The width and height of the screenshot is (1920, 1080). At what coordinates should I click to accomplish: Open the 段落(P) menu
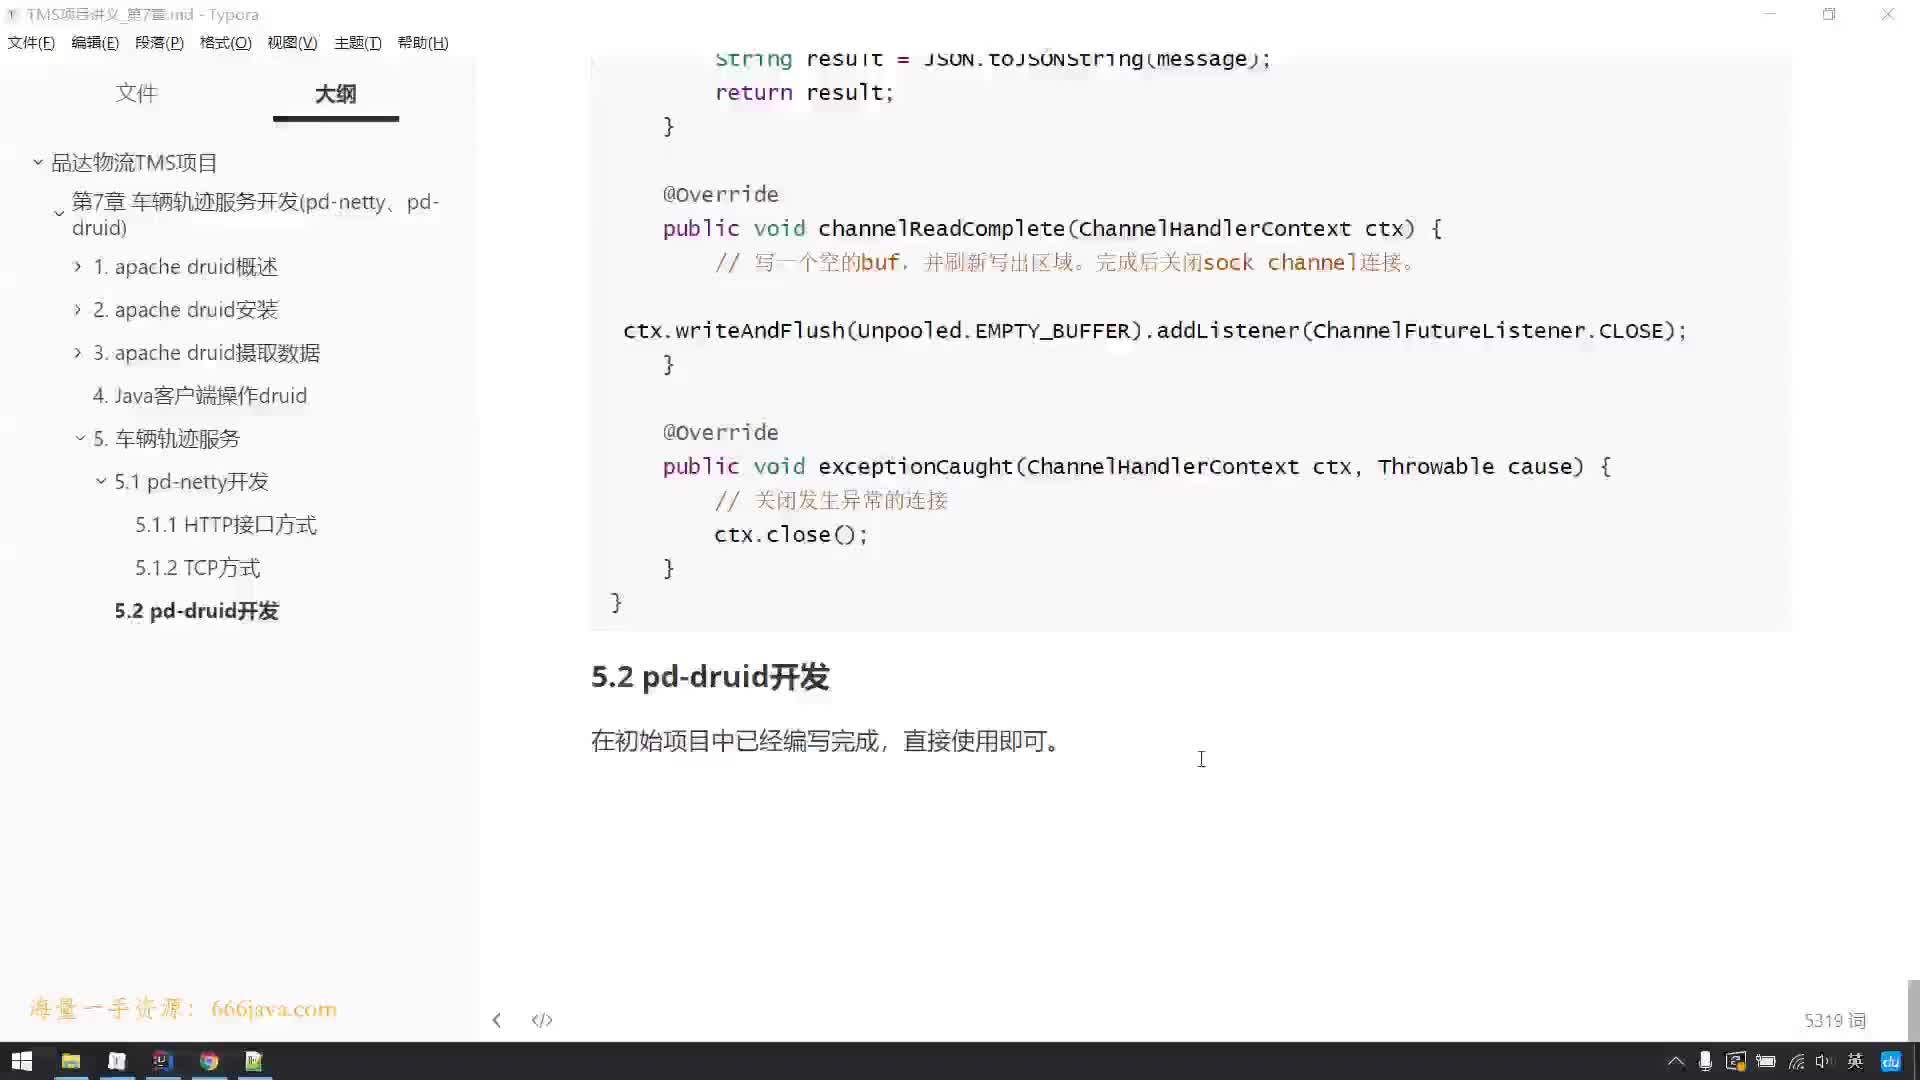(x=159, y=43)
